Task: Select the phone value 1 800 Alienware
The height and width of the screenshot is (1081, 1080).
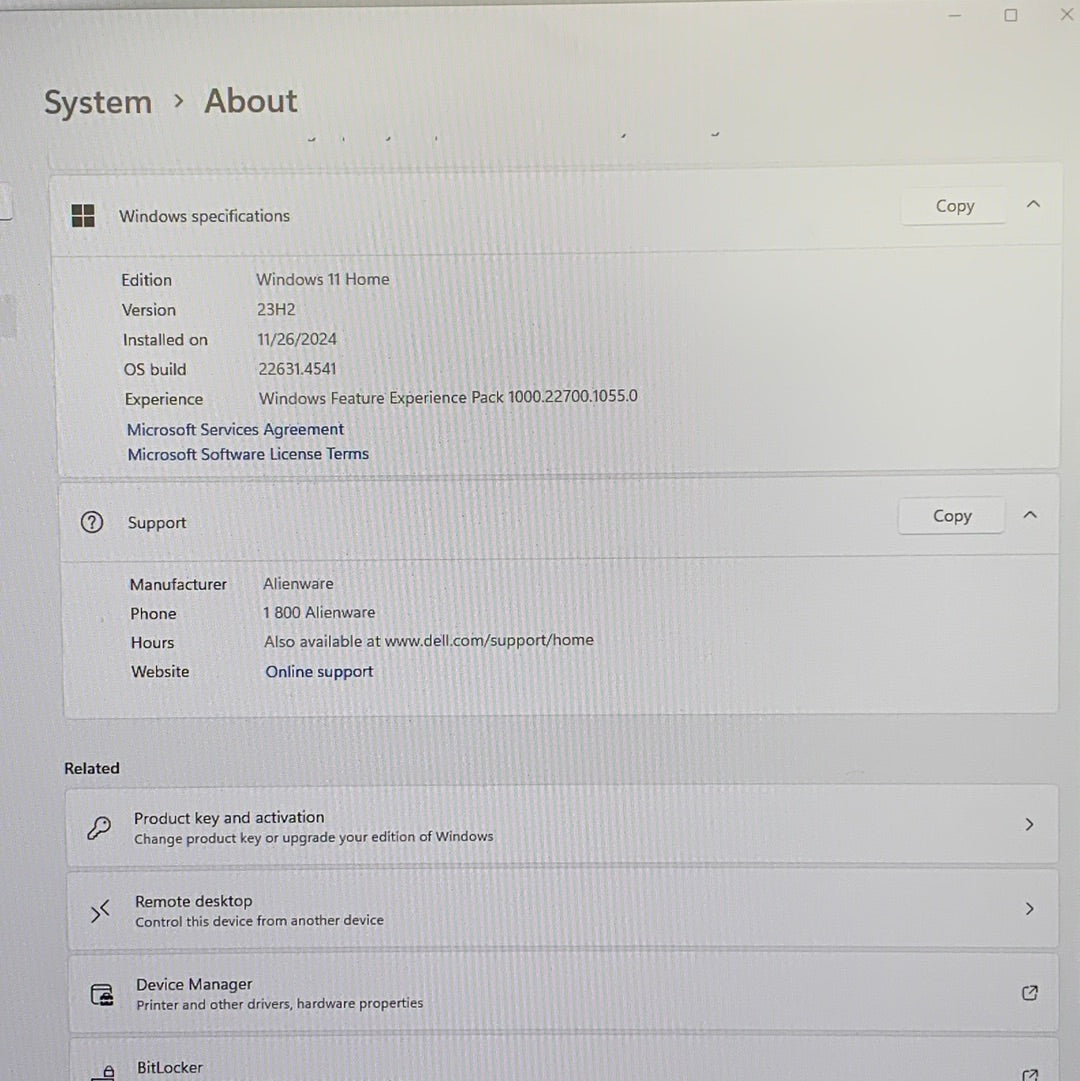Action: (319, 612)
